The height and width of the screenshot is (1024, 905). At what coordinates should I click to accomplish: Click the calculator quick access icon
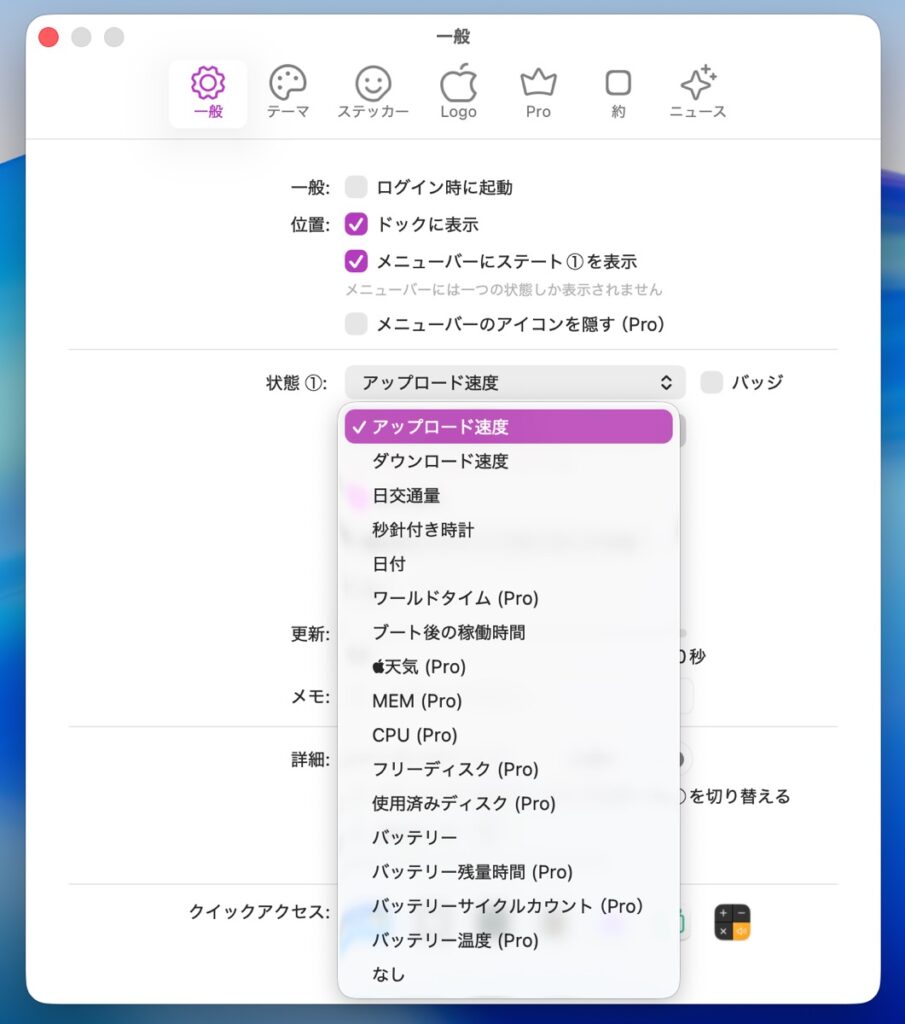point(731,922)
